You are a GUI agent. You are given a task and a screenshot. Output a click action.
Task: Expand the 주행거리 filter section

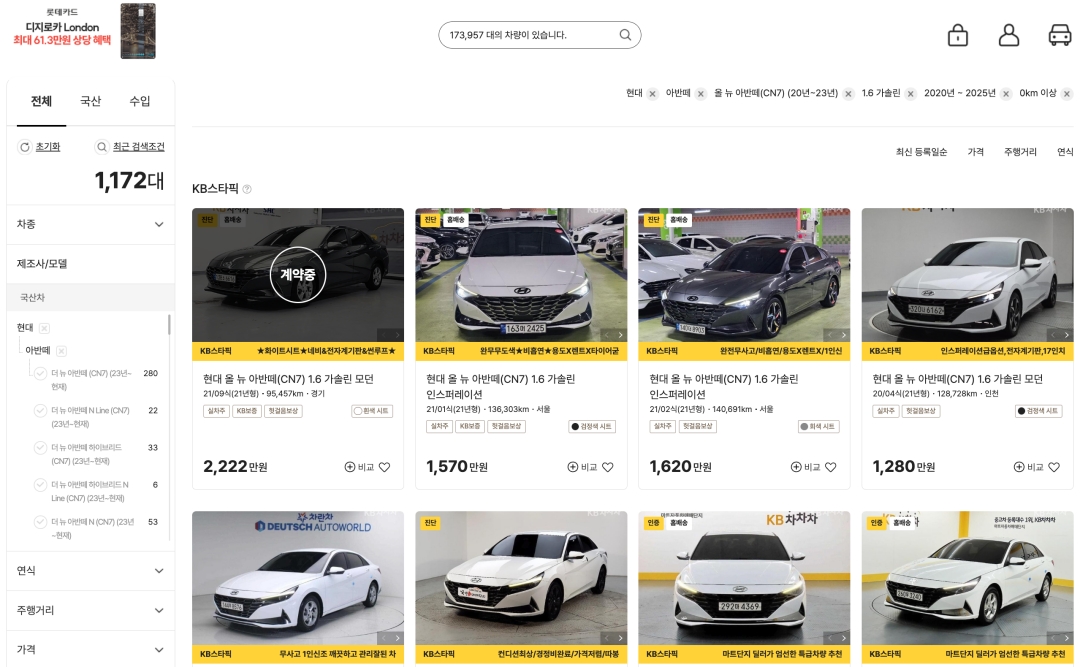pyautogui.click(x=90, y=610)
